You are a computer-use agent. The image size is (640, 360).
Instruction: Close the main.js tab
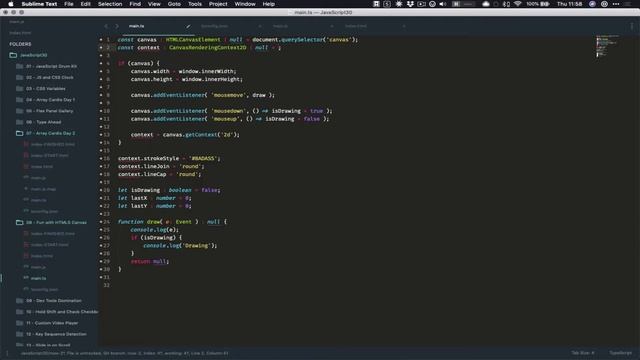click(332, 26)
